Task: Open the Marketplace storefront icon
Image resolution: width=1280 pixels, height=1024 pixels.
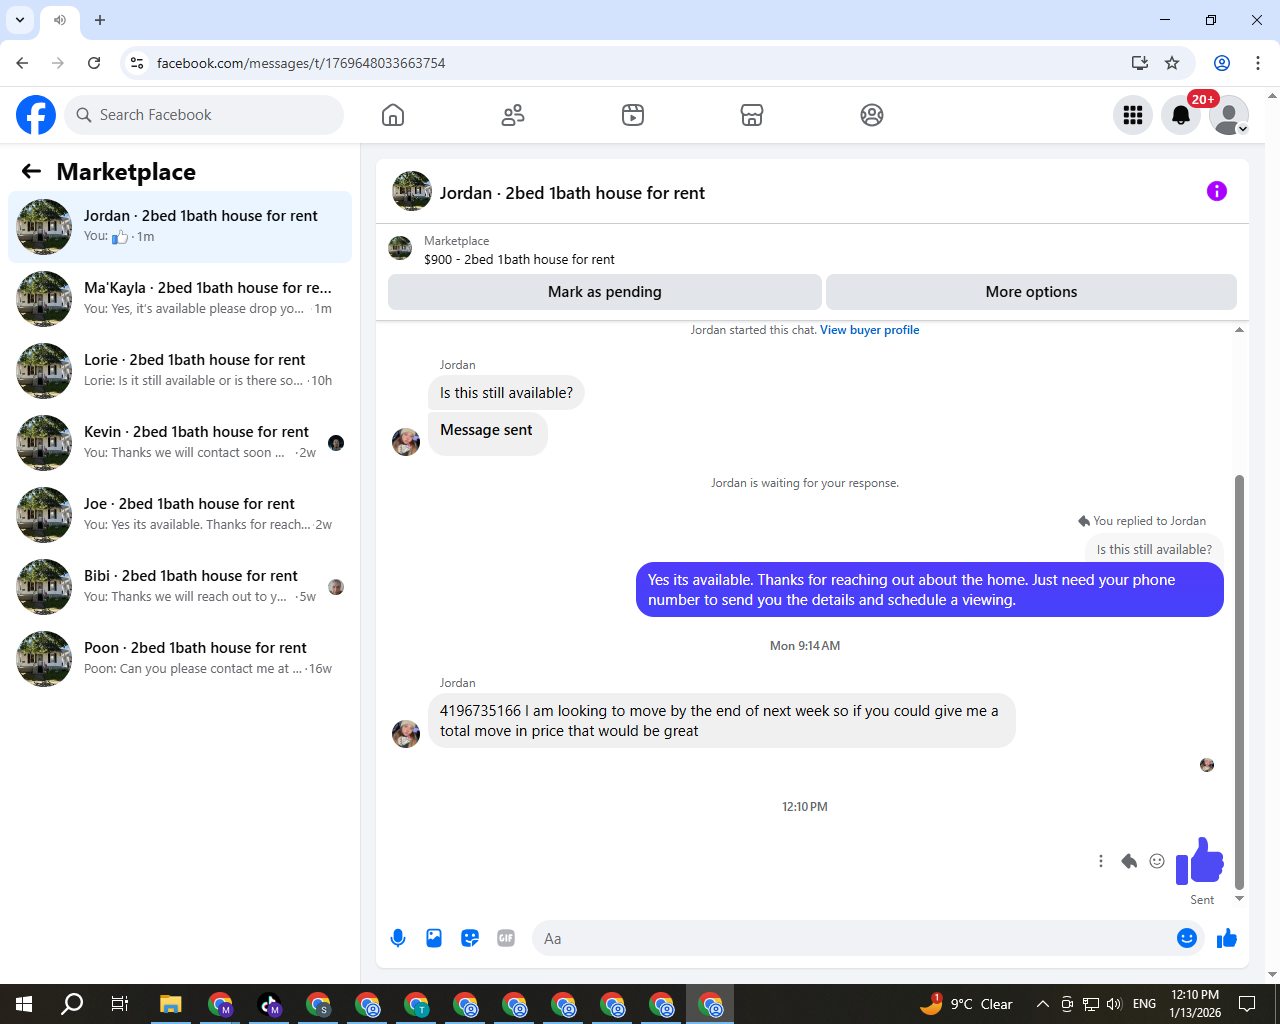Action: [x=752, y=115]
